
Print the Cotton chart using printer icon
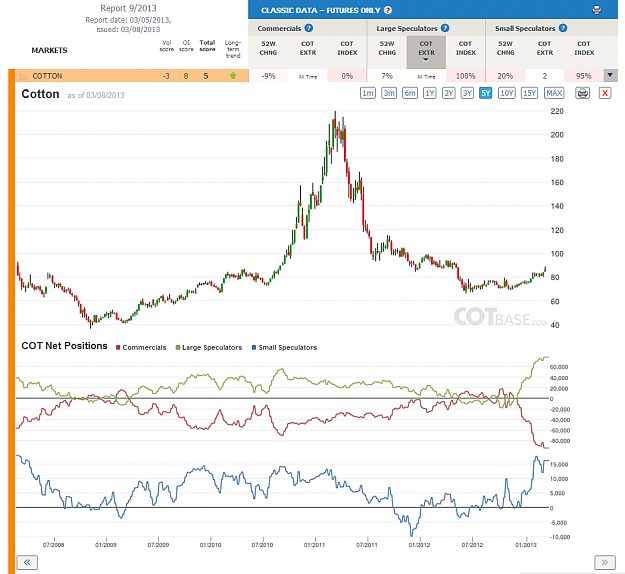click(x=582, y=93)
